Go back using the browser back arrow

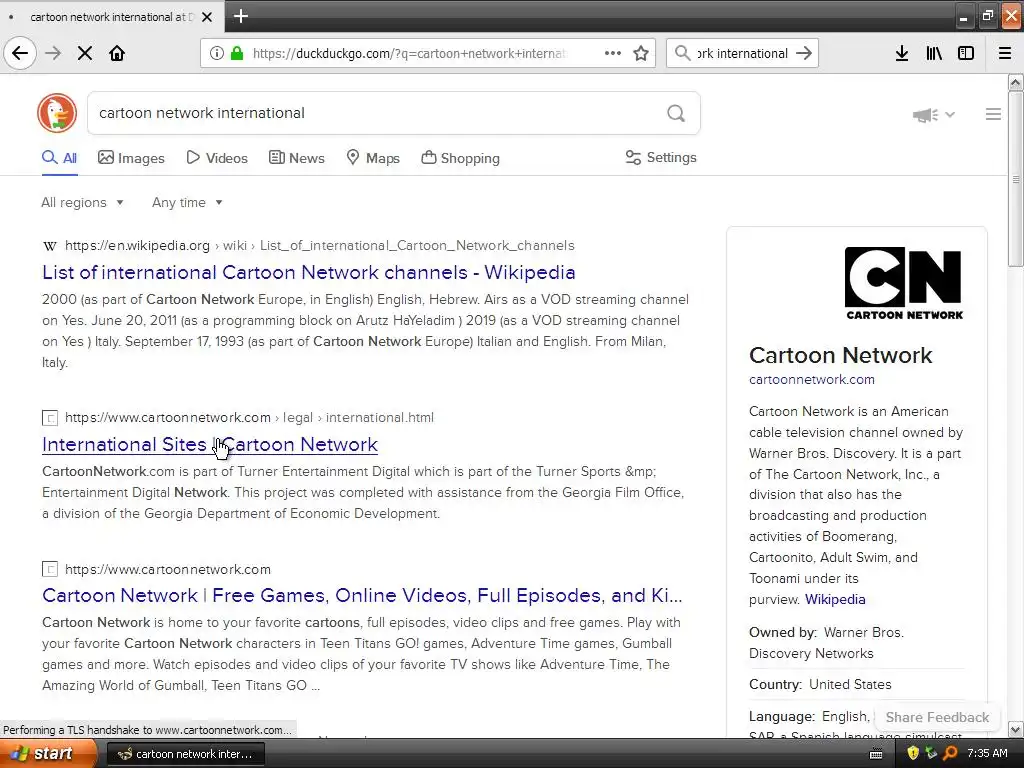[20, 53]
